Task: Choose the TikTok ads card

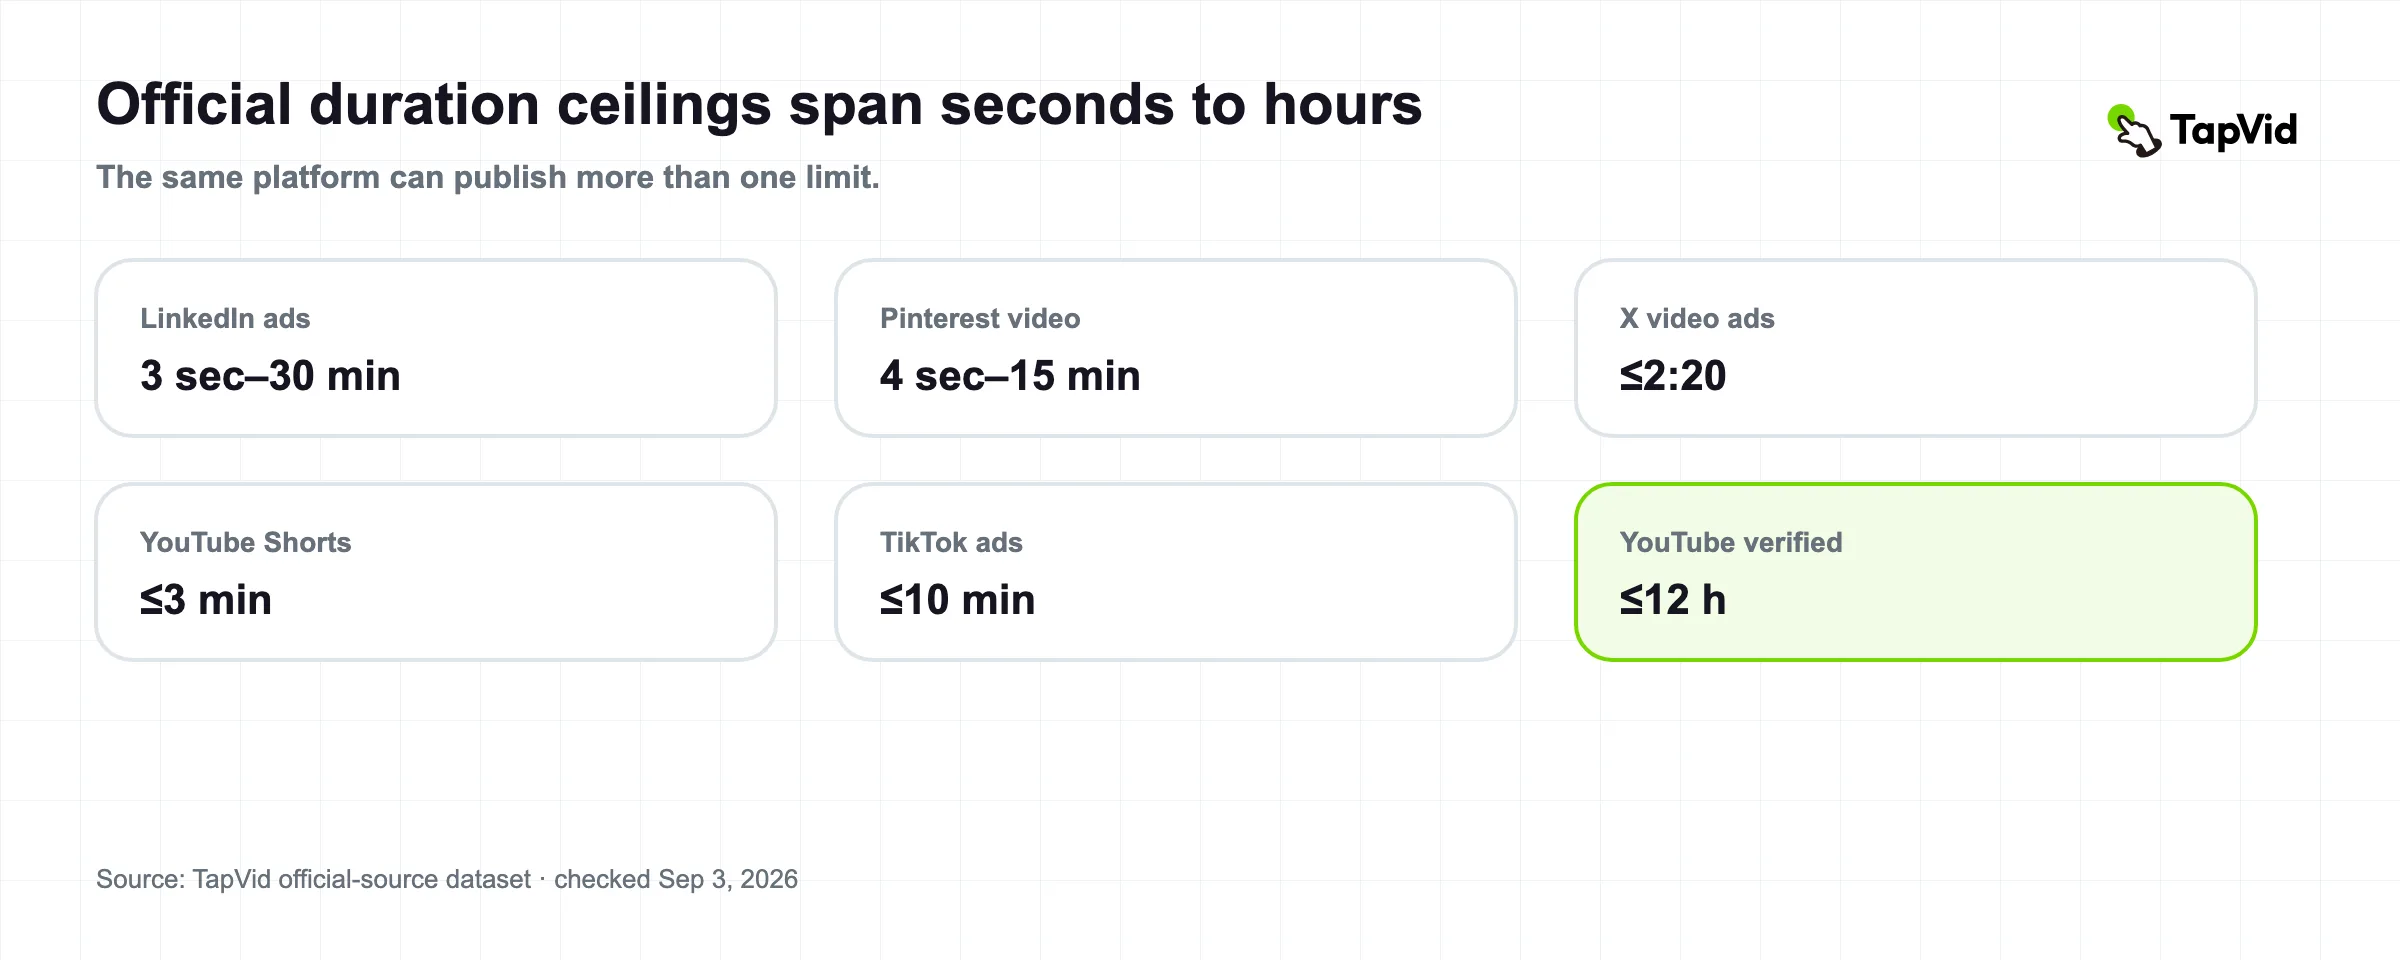Action: click(1176, 572)
